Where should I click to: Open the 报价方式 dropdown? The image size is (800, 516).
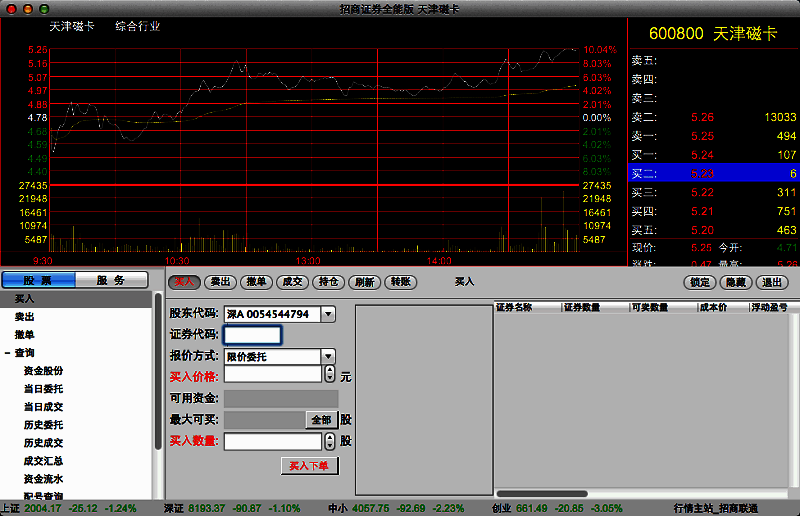click(328, 356)
